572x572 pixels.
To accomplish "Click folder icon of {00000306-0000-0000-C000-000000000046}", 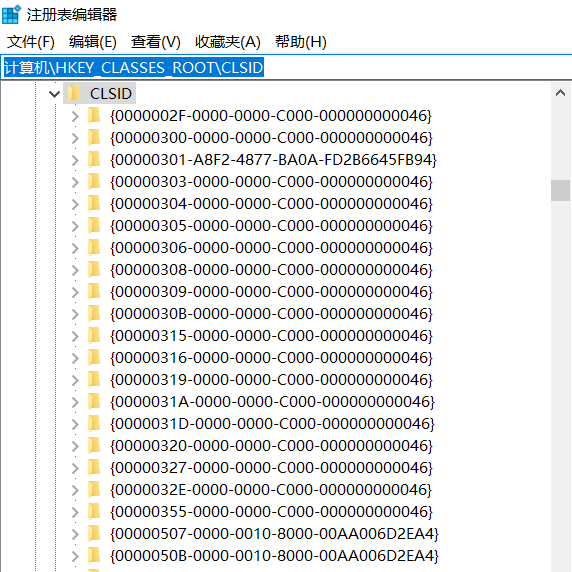I will click(94, 247).
